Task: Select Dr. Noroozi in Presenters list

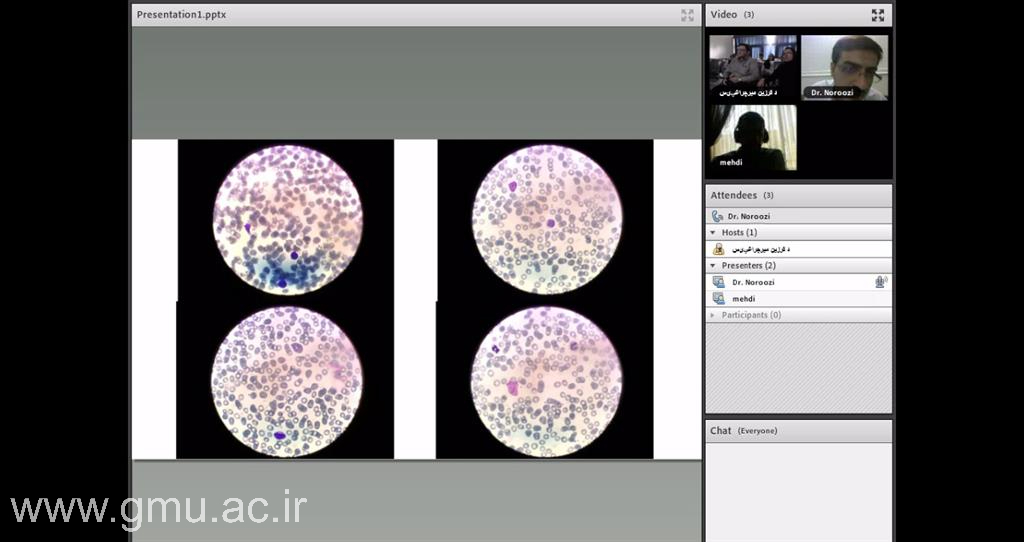Action: [753, 282]
